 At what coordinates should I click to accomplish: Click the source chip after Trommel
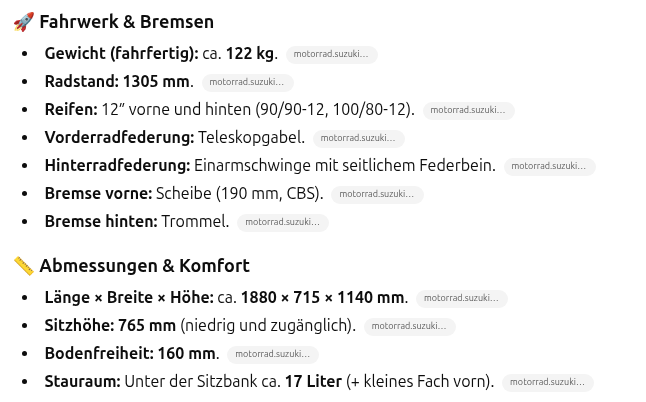click(282, 222)
